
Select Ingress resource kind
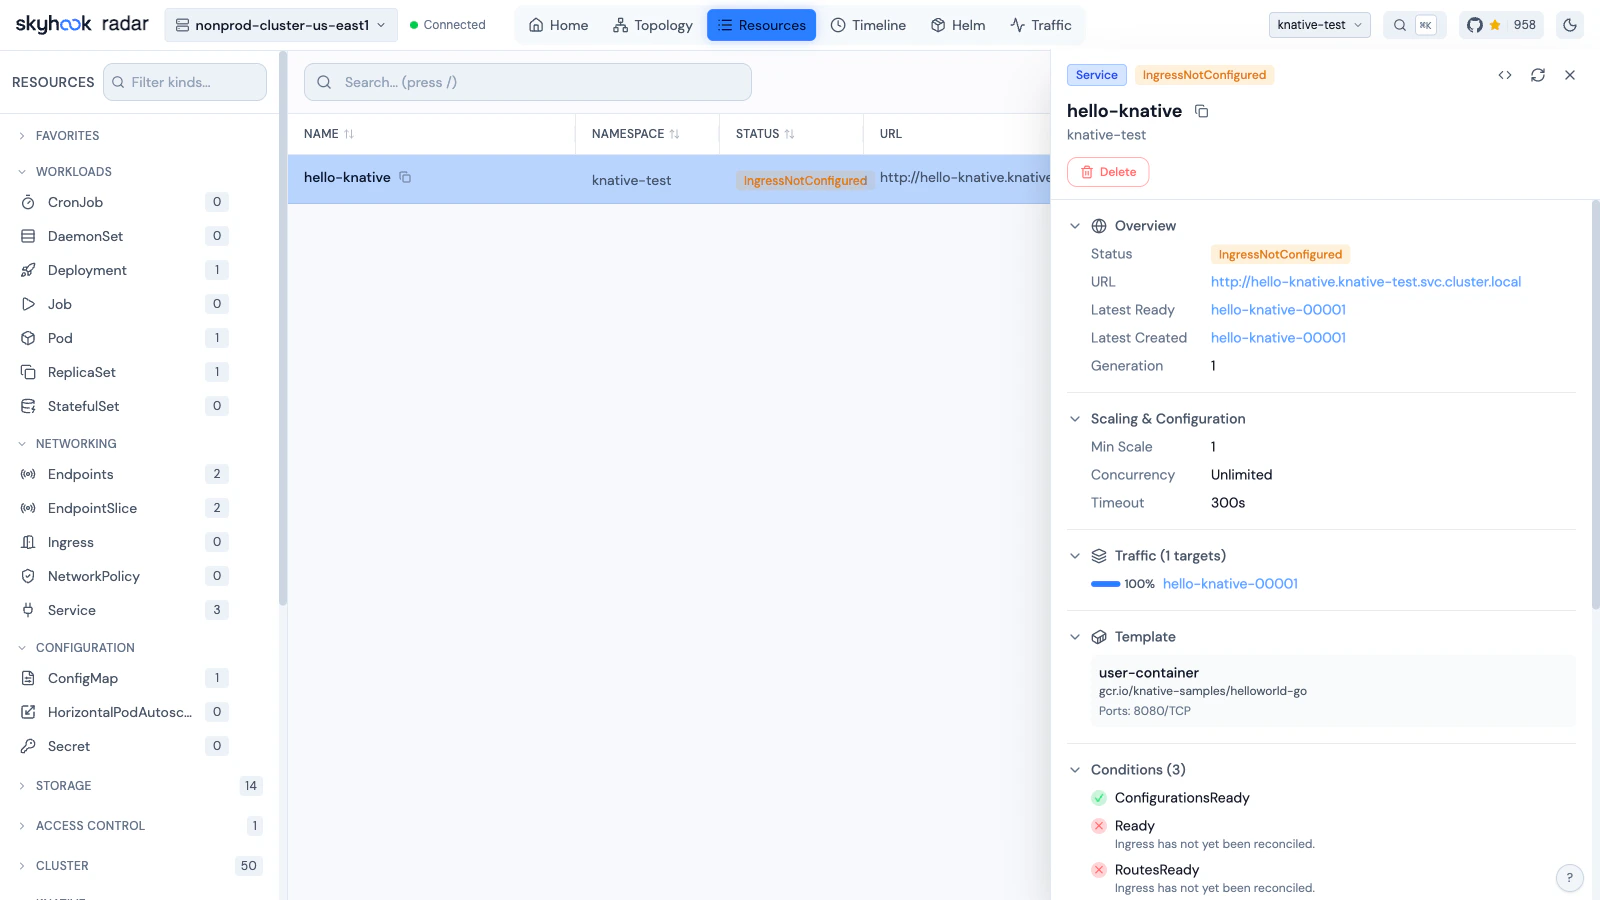tap(124, 542)
